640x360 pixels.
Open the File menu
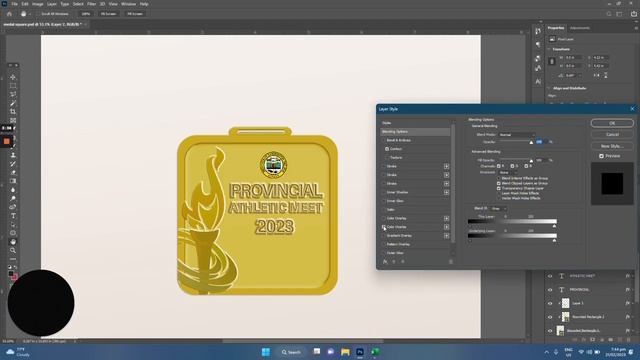tap(14, 4)
